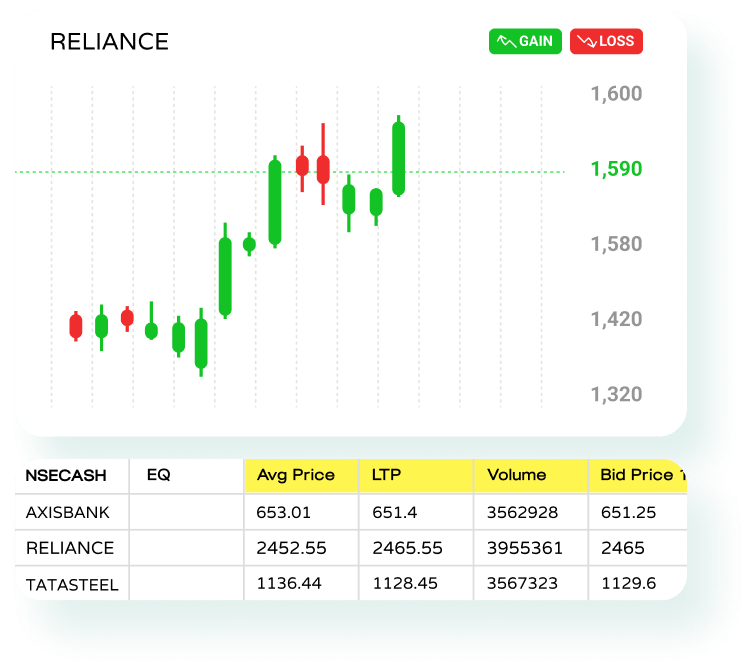Select the RELIANCE row in table
This screenshot has height=672, width=754.
[x=70, y=548]
